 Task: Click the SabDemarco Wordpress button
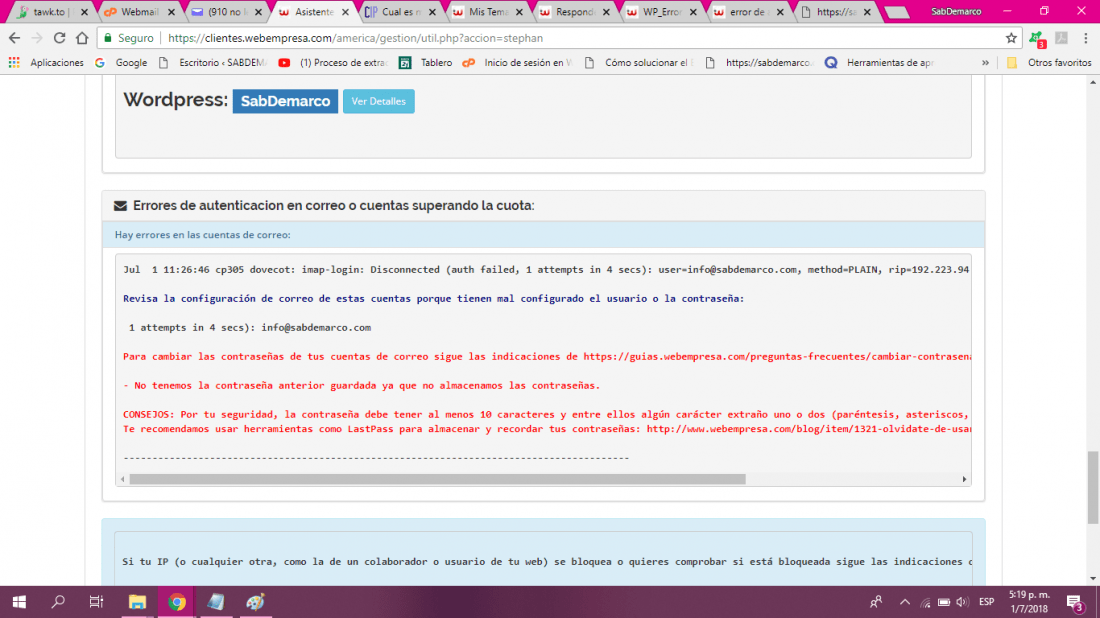pyautogui.click(x=285, y=101)
